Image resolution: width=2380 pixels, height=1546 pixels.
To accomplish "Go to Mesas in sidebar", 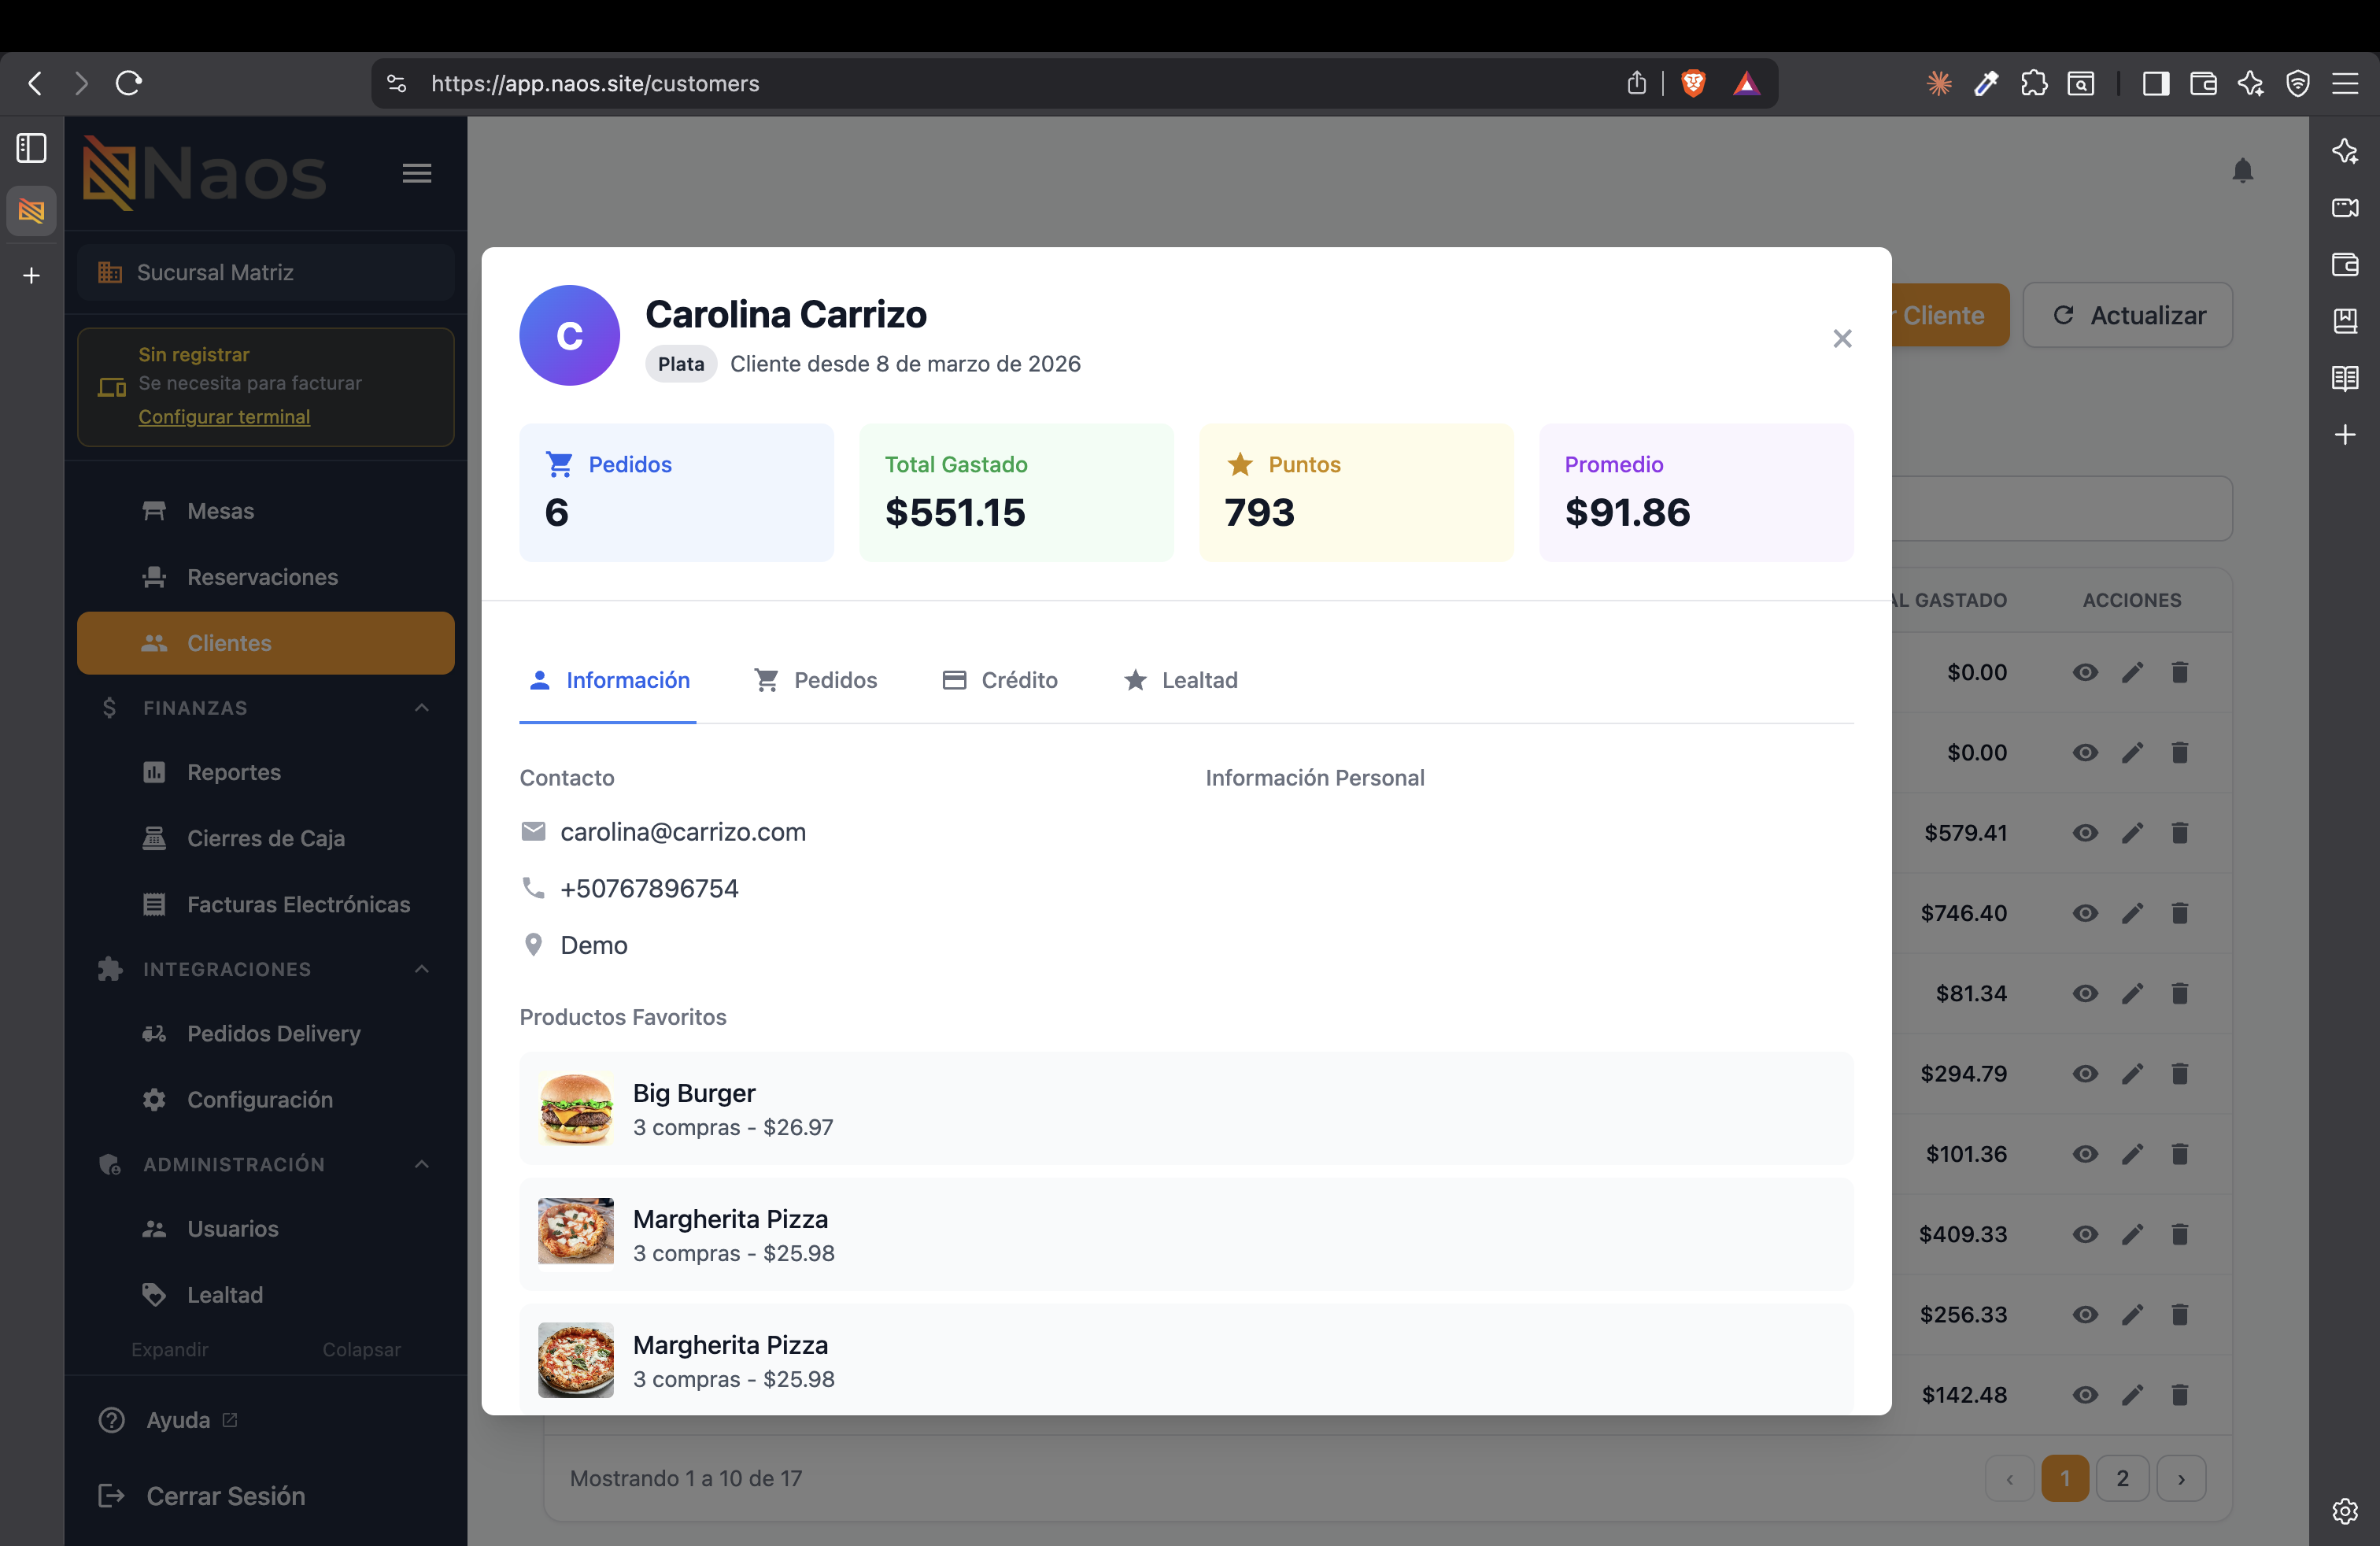I will 266,511.
